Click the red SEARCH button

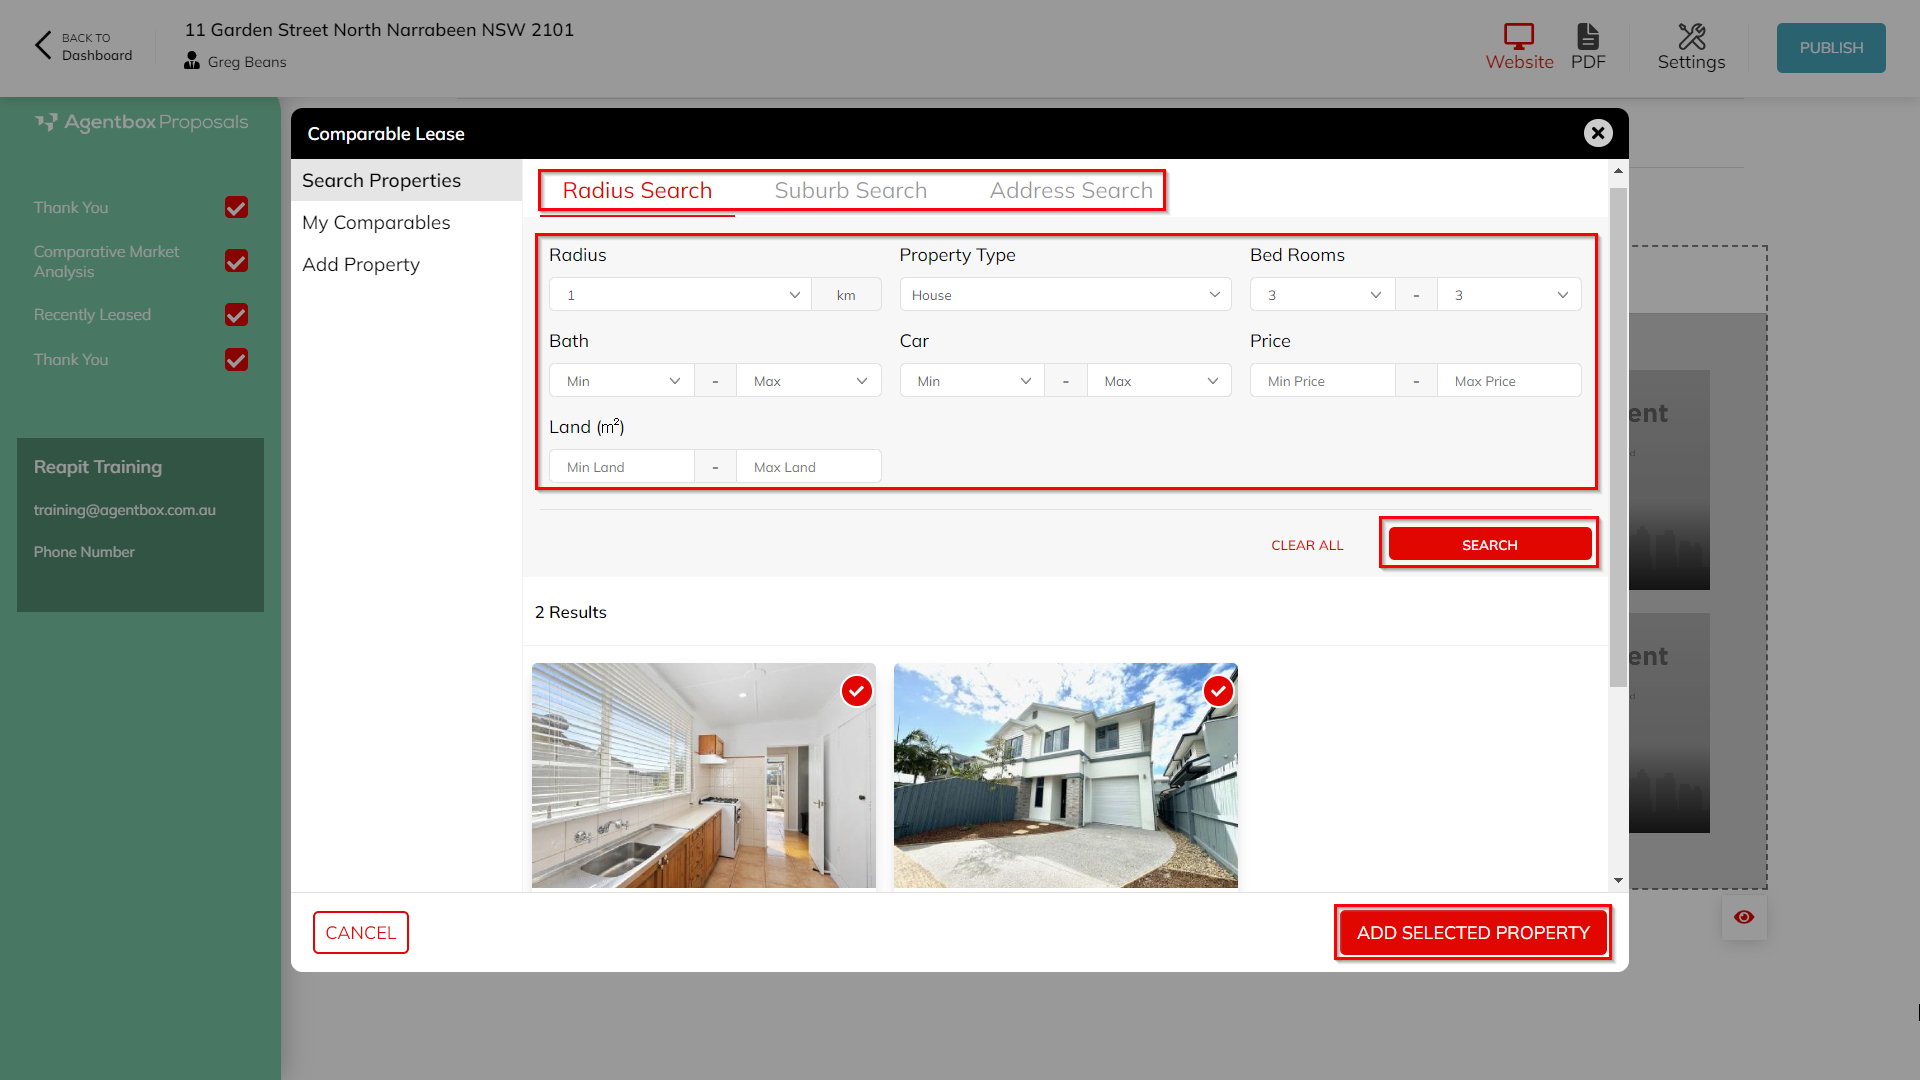point(1489,545)
